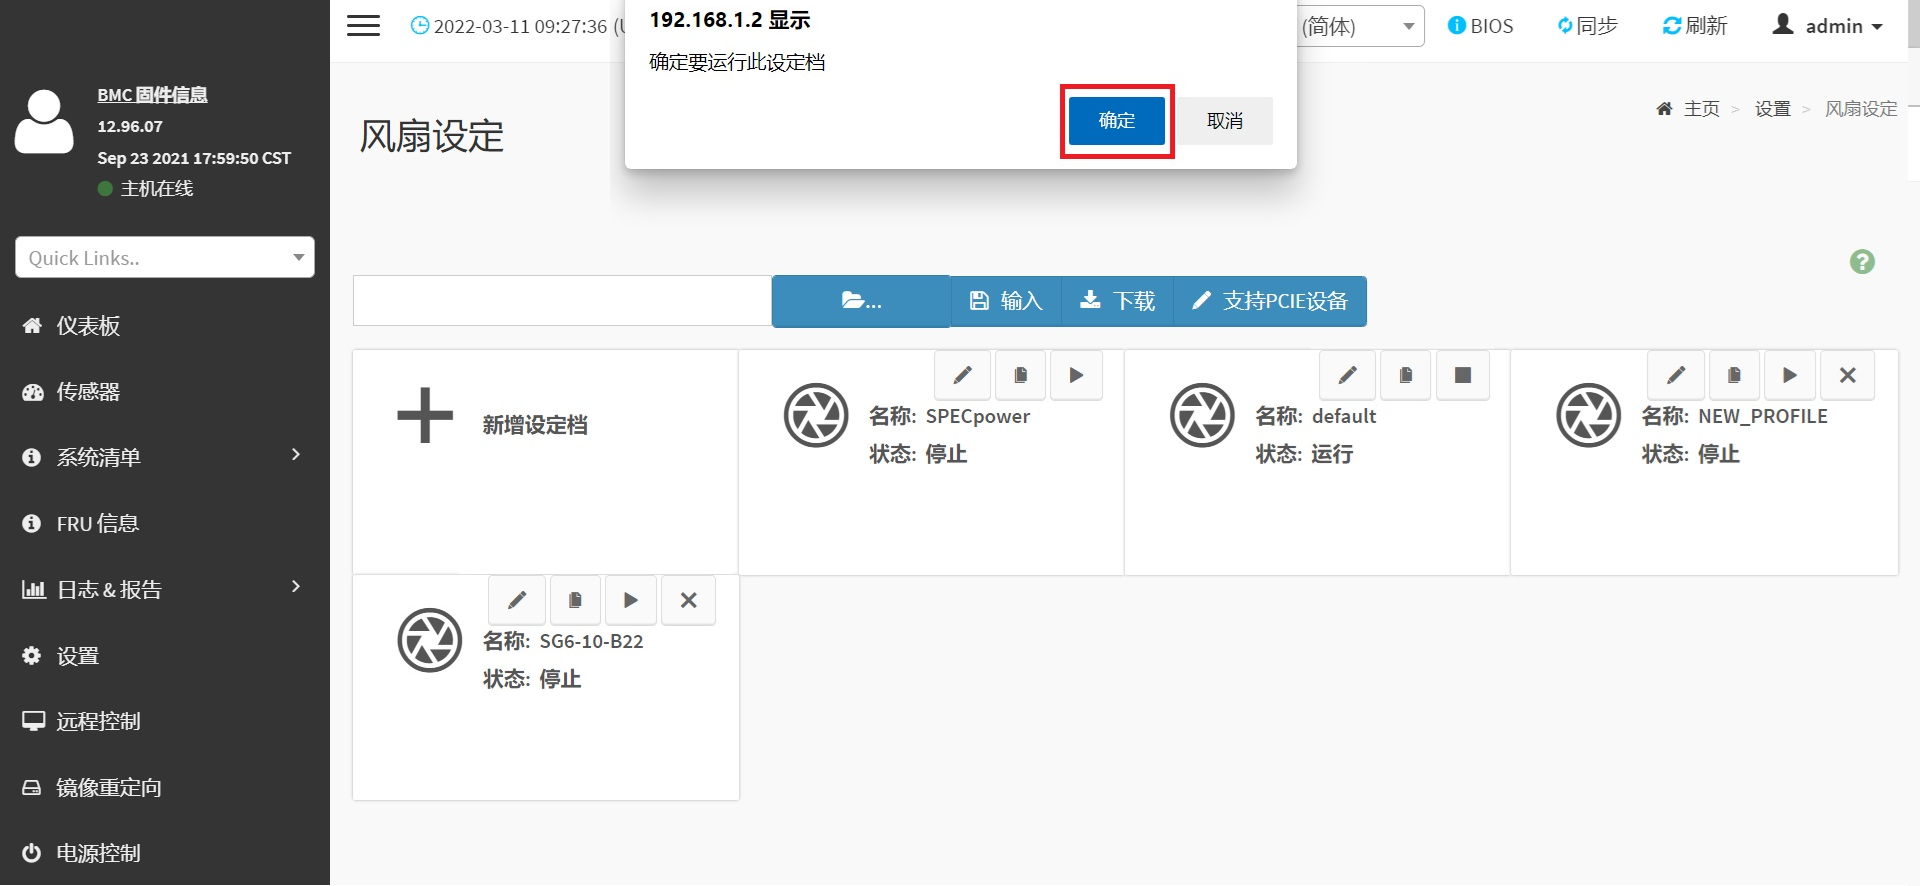Delete the NEW_PROFILE profile
Screen dimensions: 1920x886
pos(1847,375)
